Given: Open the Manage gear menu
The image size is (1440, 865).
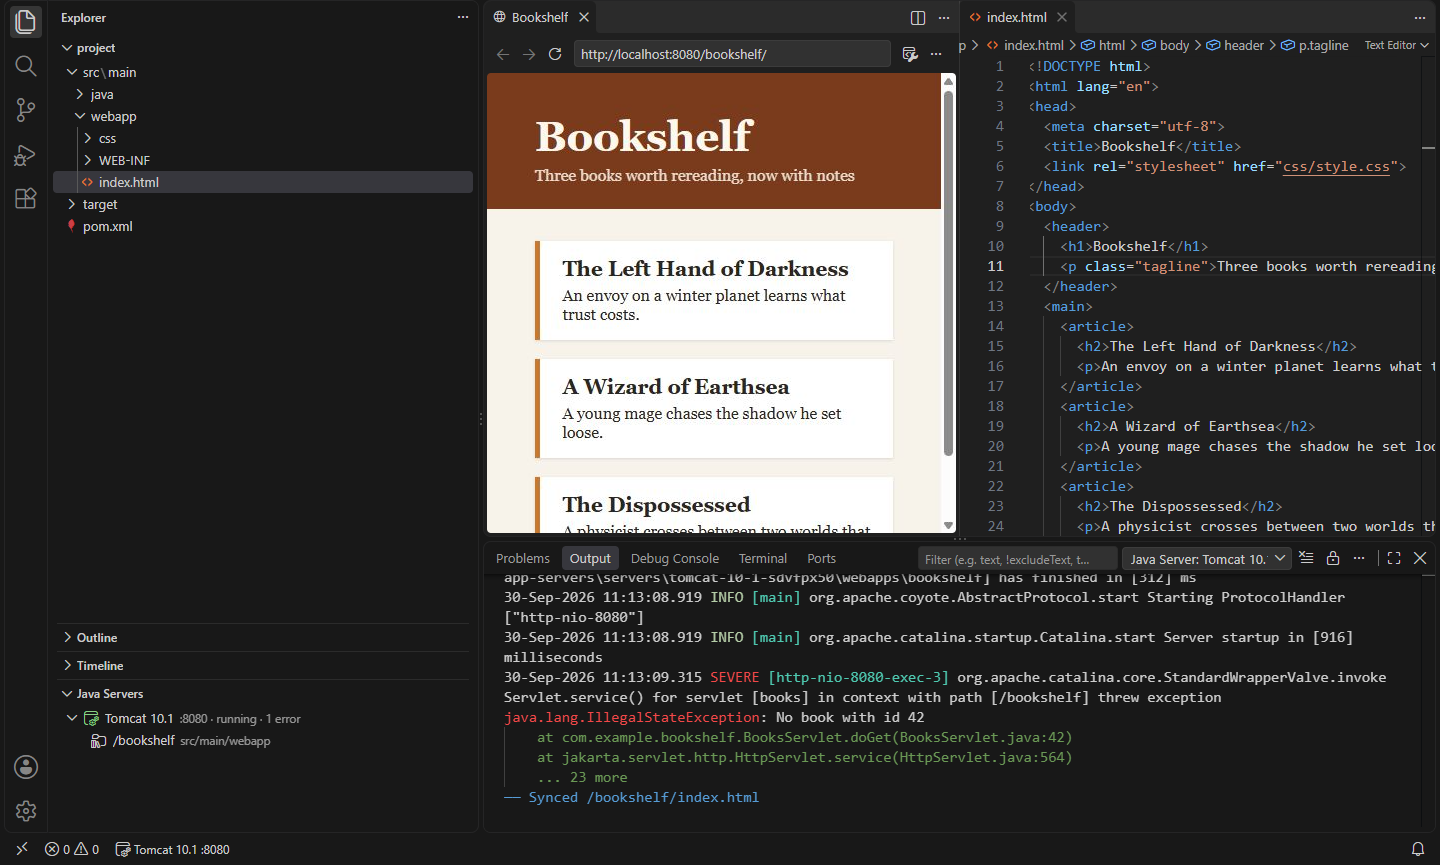Looking at the screenshot, I should pyautogui.click(x=26, y=811).
